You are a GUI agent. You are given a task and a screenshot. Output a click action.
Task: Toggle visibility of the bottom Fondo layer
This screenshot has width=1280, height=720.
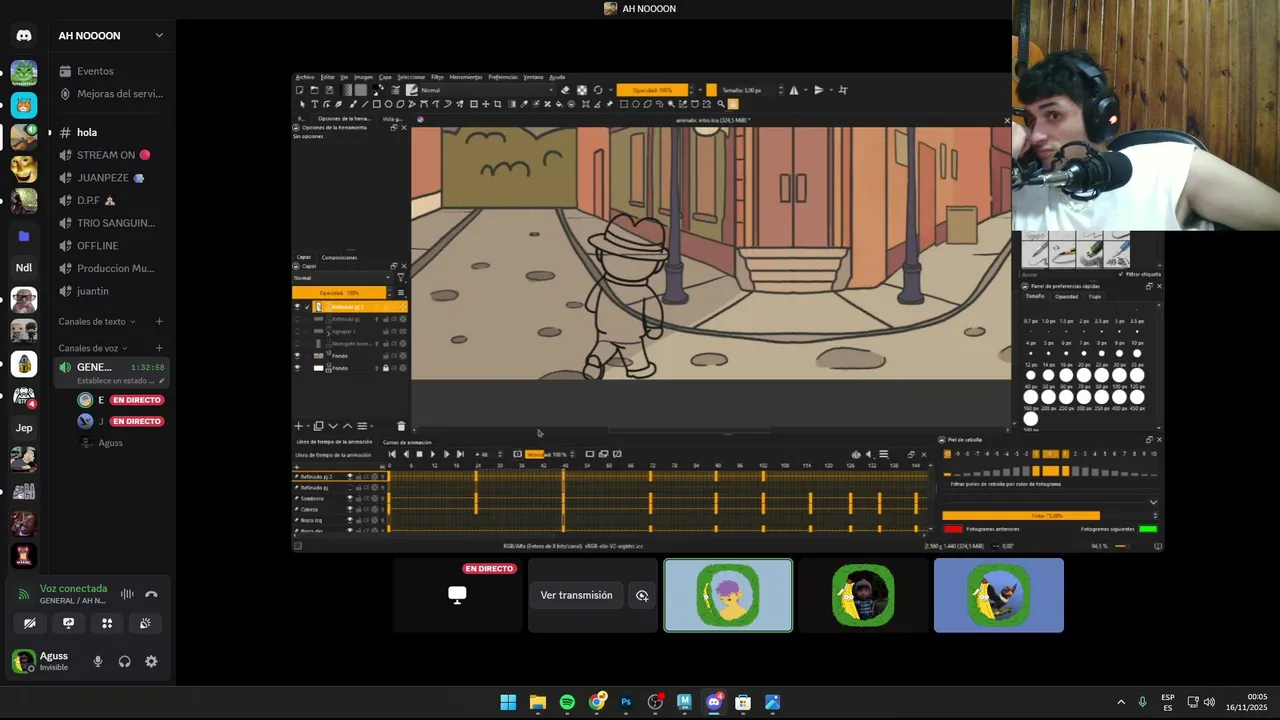click(297, 368)
